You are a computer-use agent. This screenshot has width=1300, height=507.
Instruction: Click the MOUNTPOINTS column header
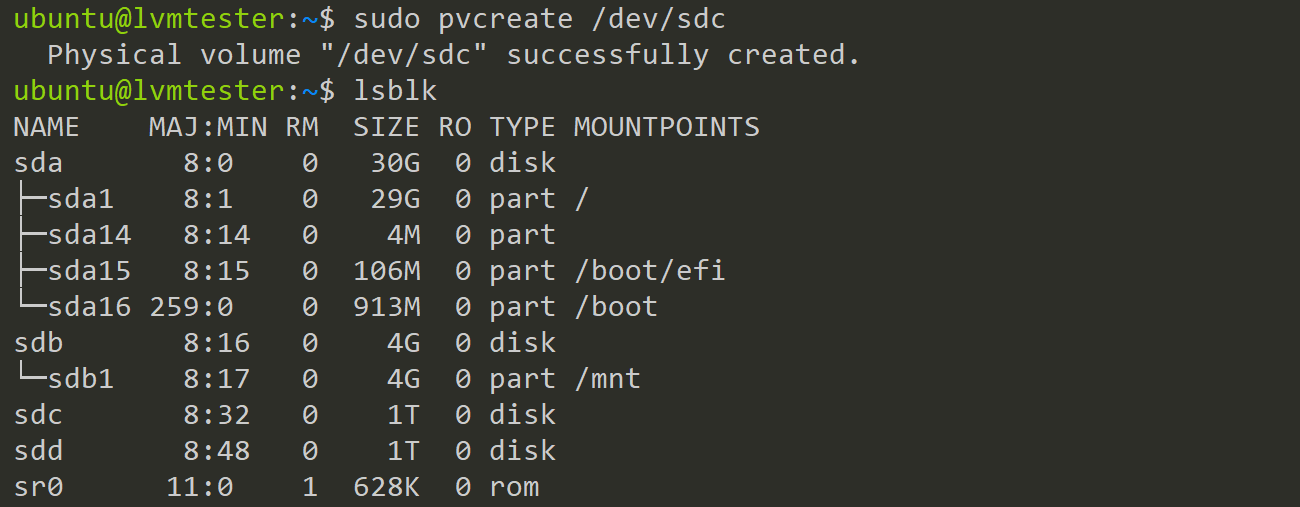(x=666, y=127)
